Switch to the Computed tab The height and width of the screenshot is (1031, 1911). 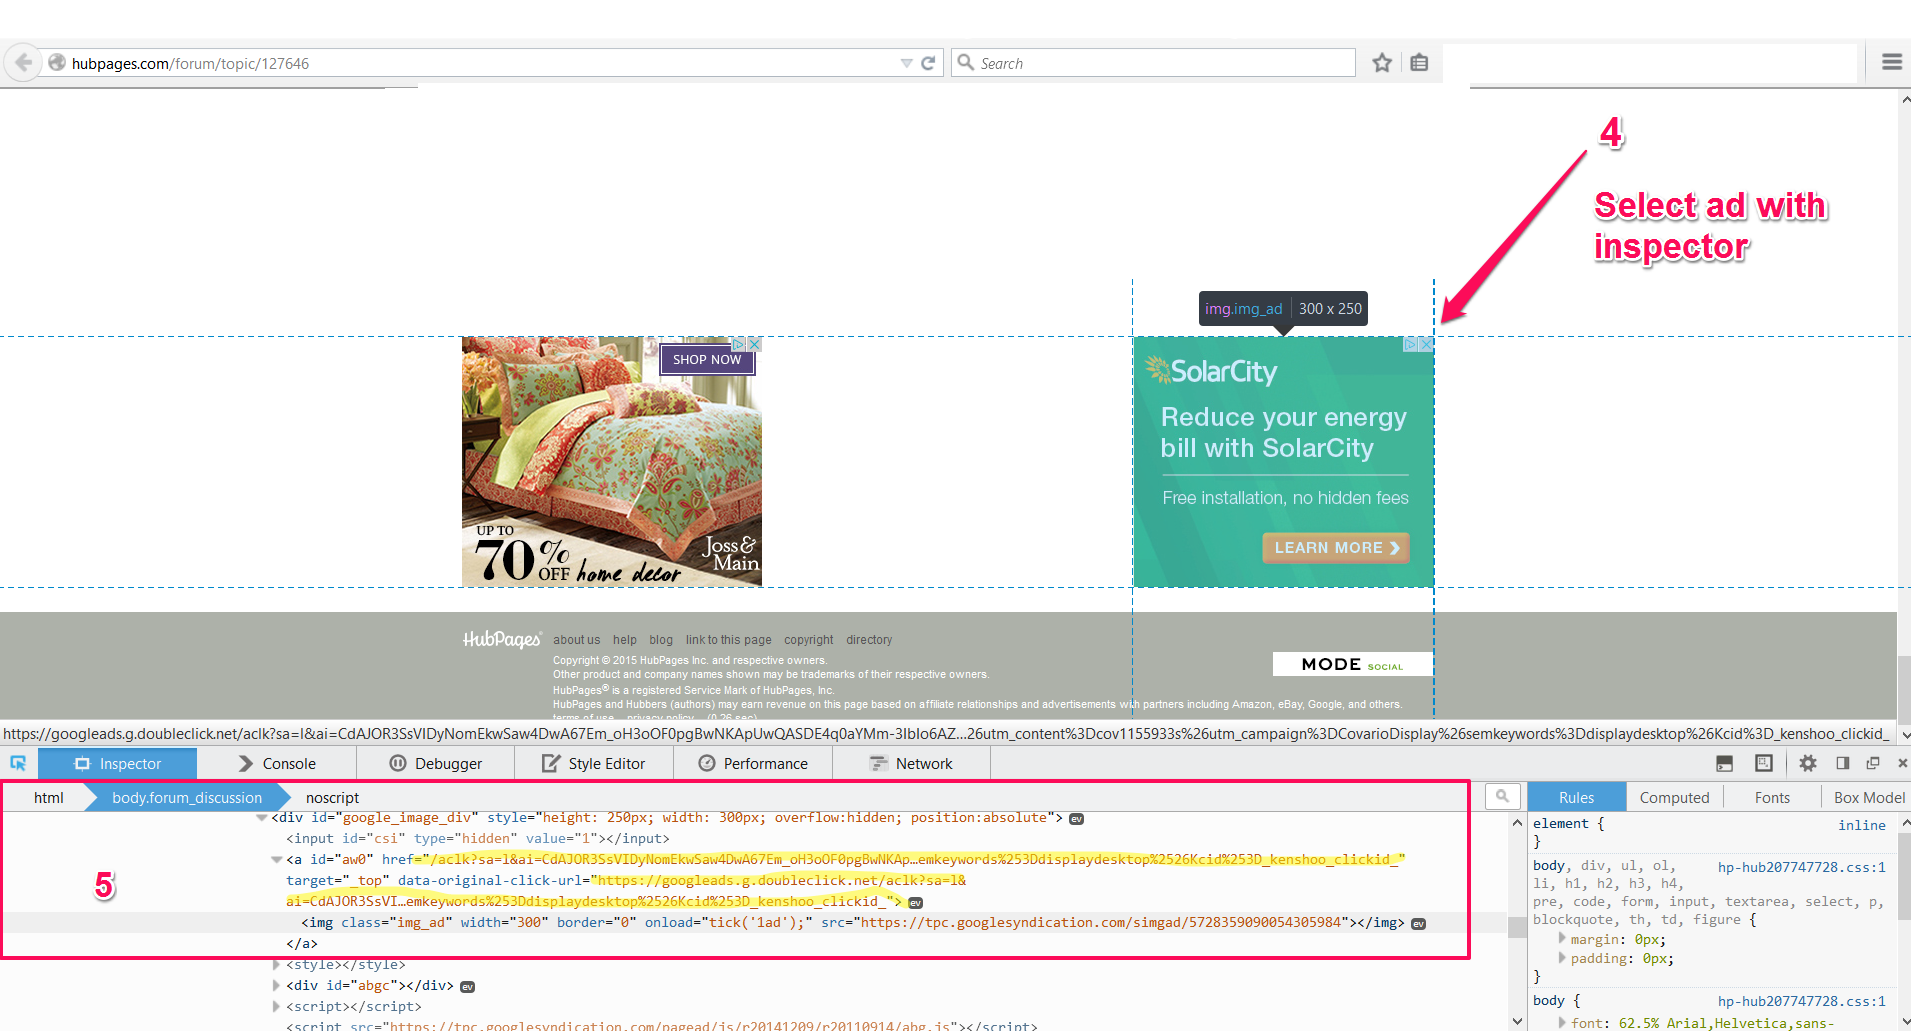[1674, 797]
